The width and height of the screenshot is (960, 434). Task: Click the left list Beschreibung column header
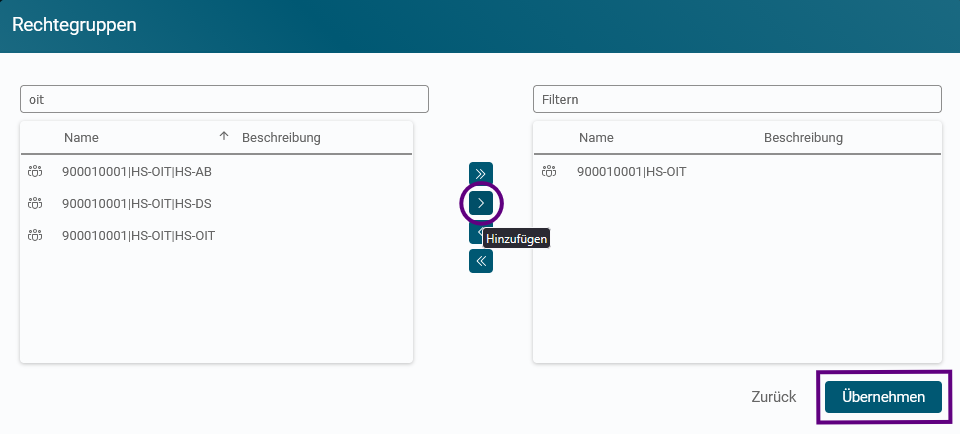281,138
